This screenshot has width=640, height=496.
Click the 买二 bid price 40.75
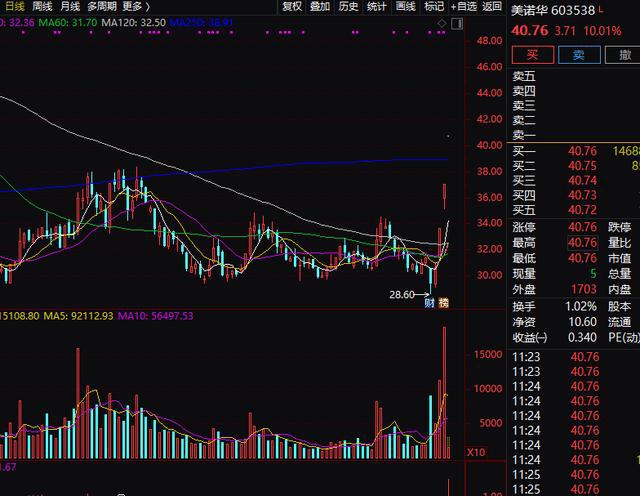tap(582, 166)
